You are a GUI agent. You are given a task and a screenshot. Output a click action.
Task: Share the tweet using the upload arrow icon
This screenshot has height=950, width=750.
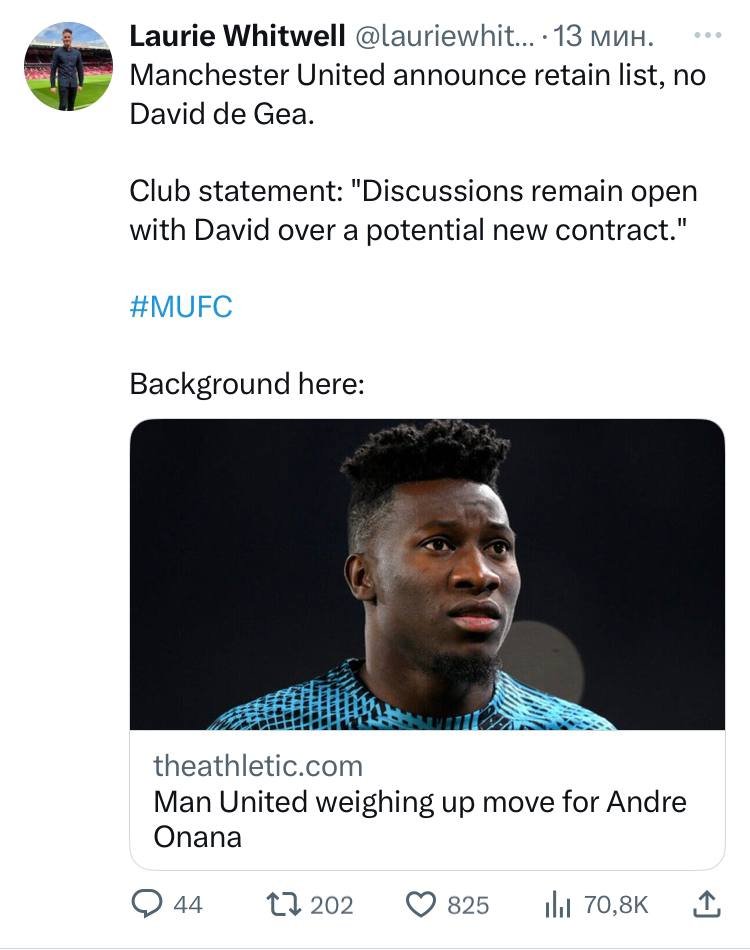pos(706,904)
